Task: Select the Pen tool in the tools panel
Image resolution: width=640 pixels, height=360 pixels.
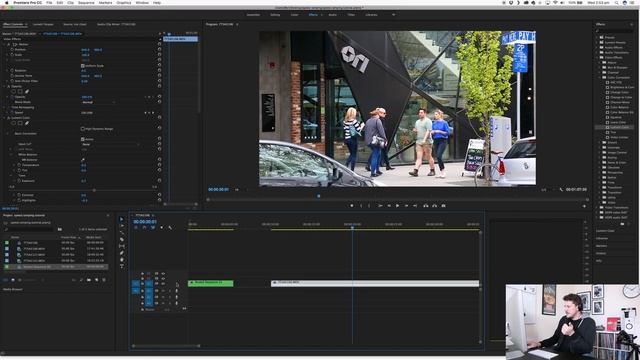Action: coord(121,253)
